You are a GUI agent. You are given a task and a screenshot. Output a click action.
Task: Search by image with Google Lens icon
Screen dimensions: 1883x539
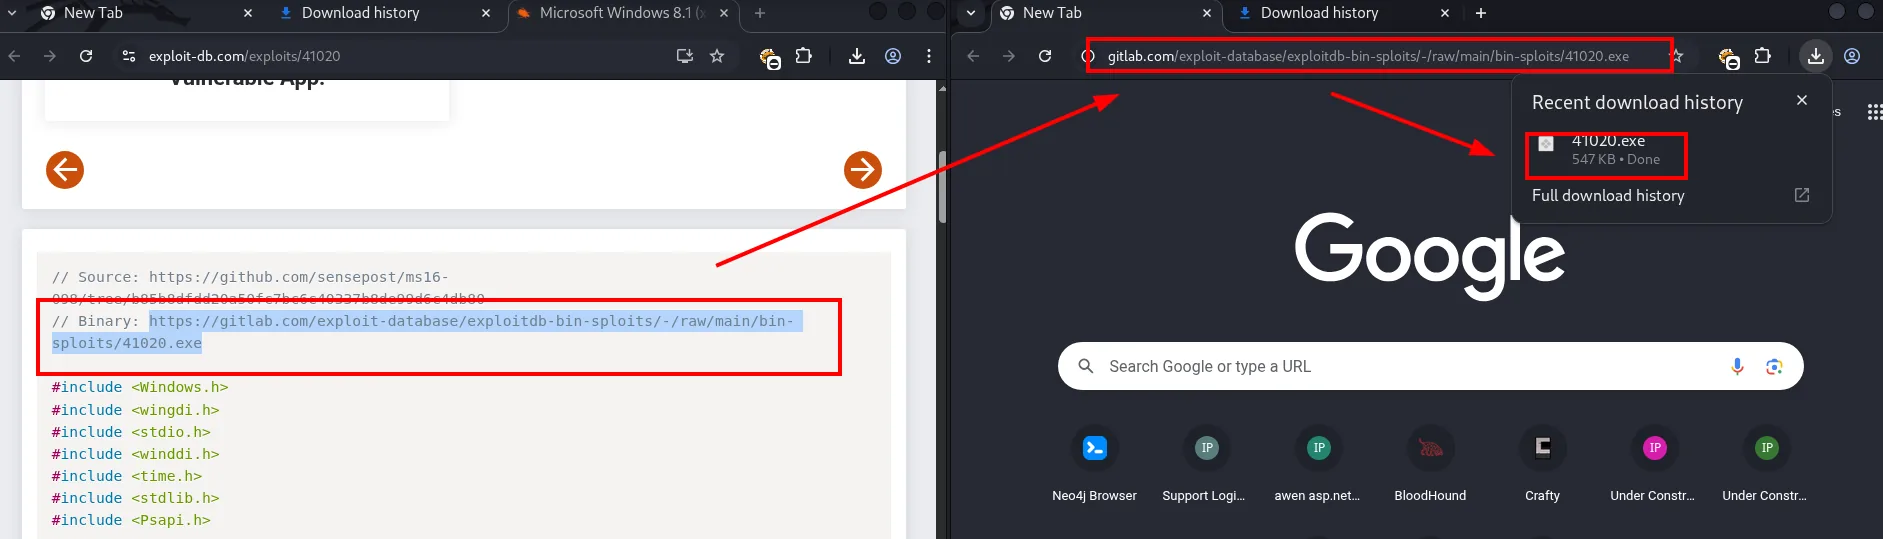[1774, 367]
